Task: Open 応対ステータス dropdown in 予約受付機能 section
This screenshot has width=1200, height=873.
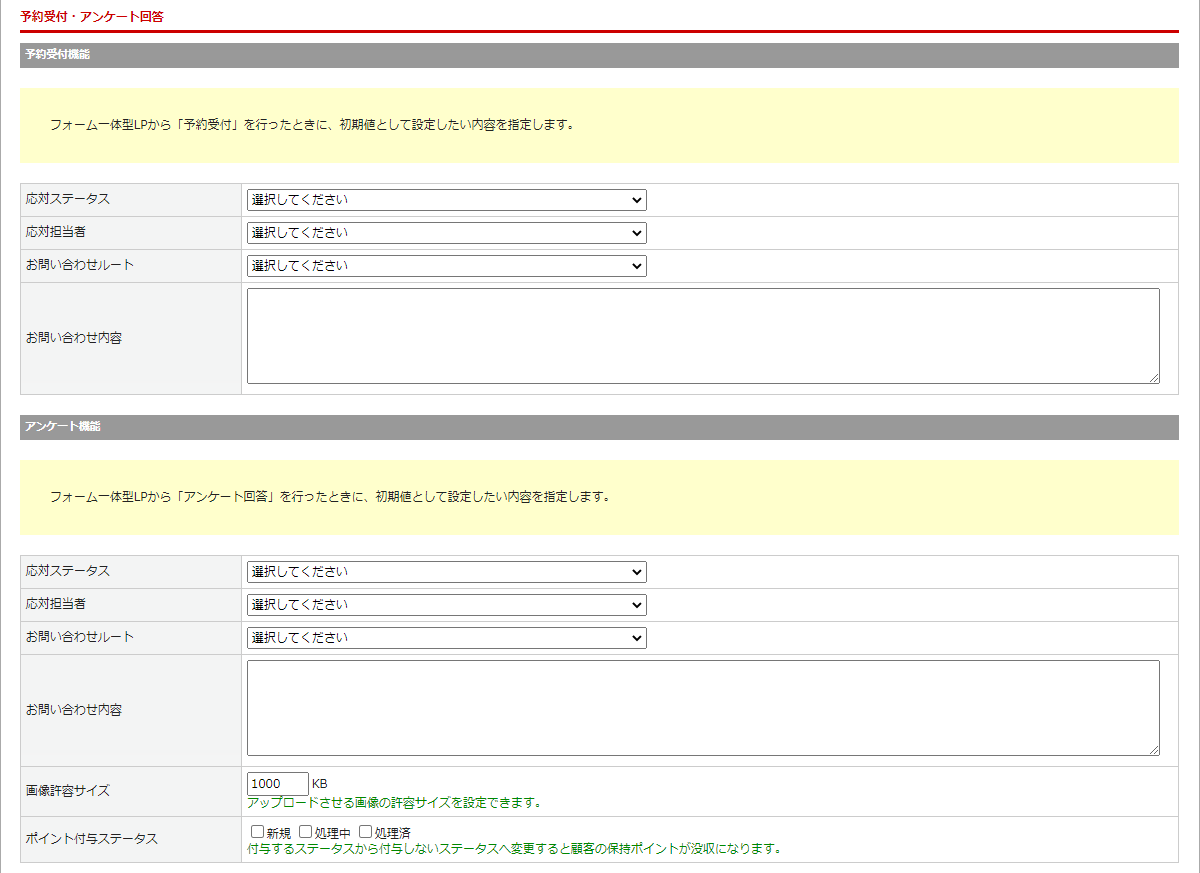Action: click(446, 200)
